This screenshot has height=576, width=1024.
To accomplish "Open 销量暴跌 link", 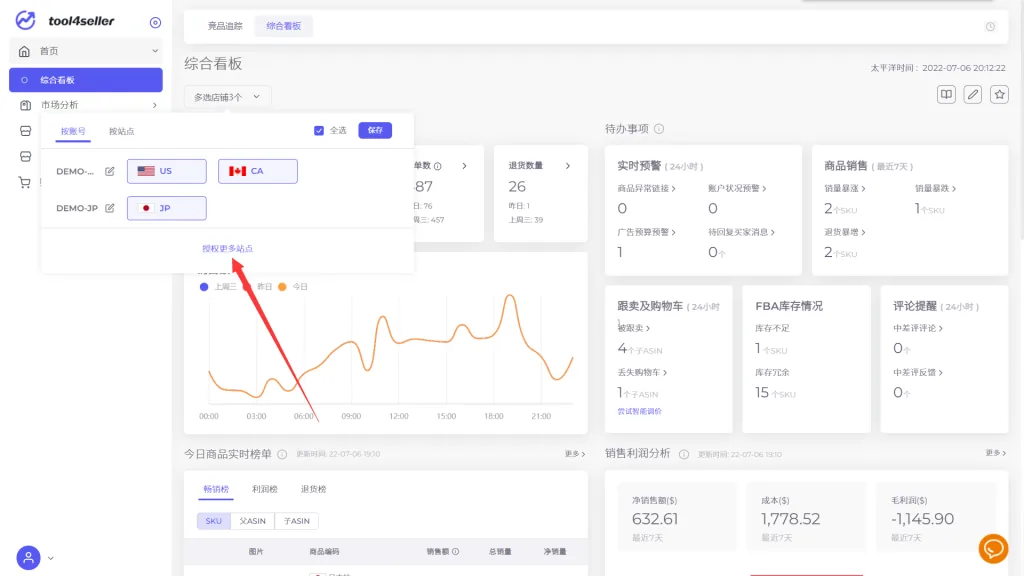I will point(935,188).
